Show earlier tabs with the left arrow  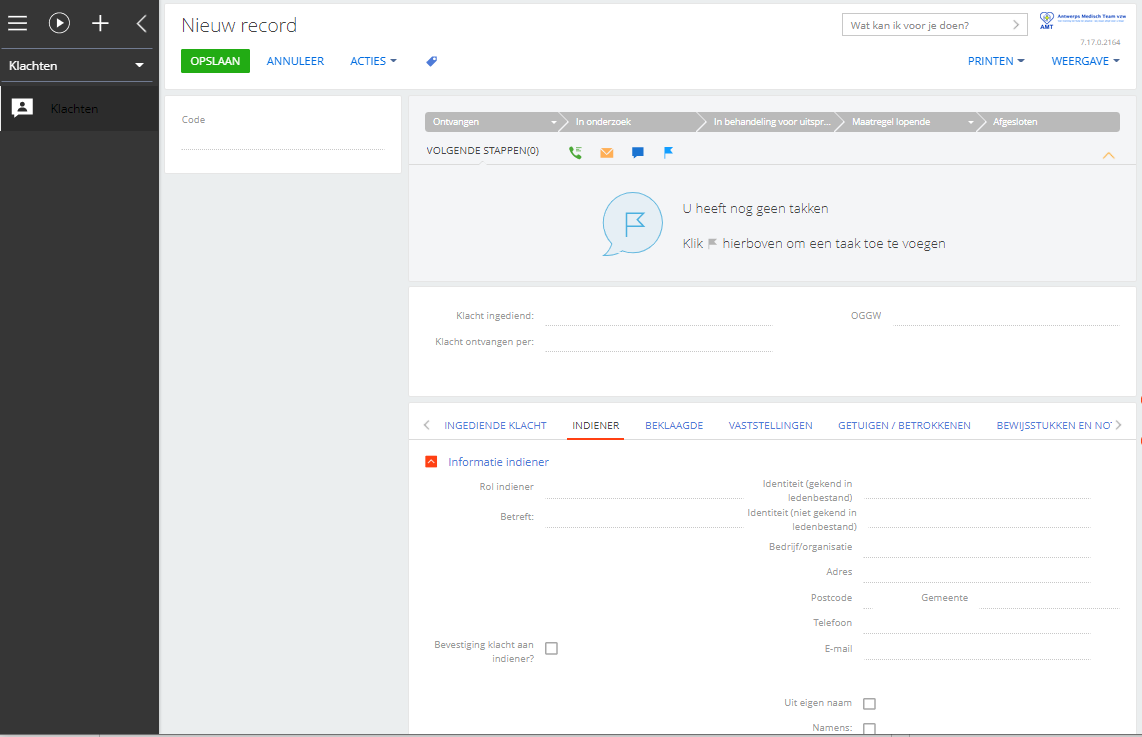(x=427, y=425)
